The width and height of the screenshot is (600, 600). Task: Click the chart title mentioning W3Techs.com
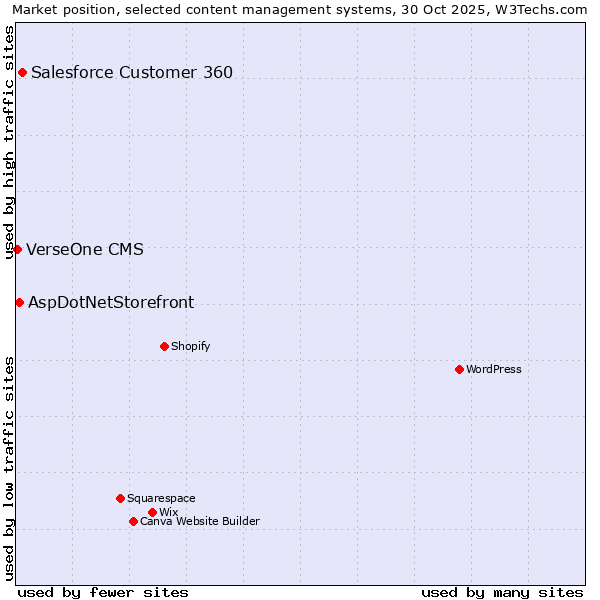click(300, 9)
